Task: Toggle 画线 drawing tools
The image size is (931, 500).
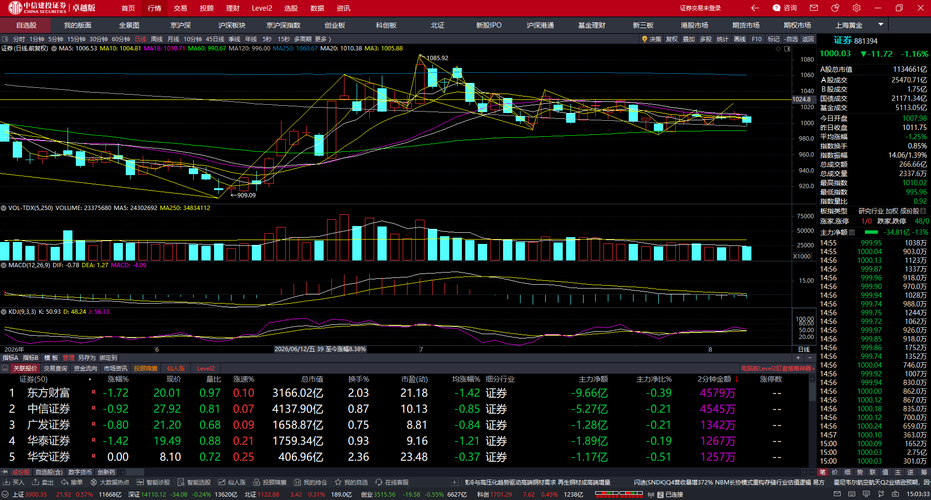Action: tap(740, 39)
